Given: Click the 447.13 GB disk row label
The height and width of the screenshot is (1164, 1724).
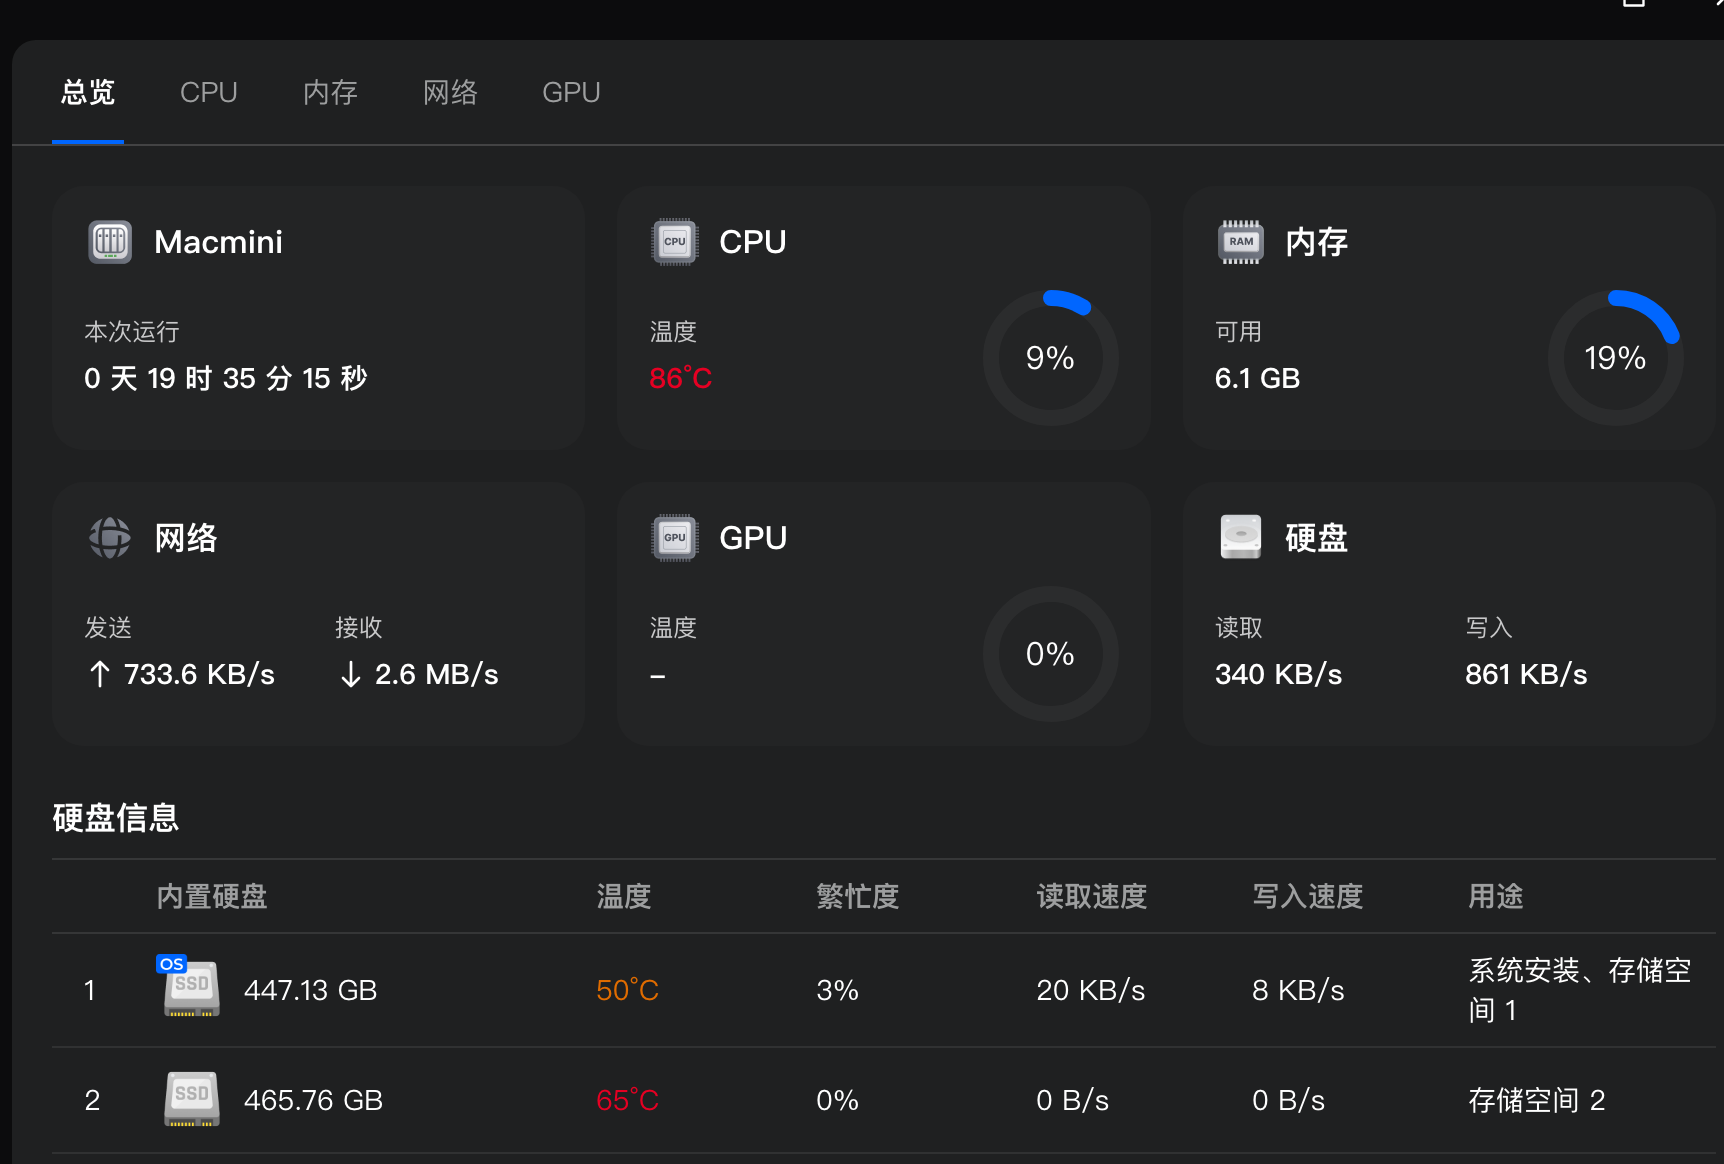Looking at the screenshot, I should 310,990.
